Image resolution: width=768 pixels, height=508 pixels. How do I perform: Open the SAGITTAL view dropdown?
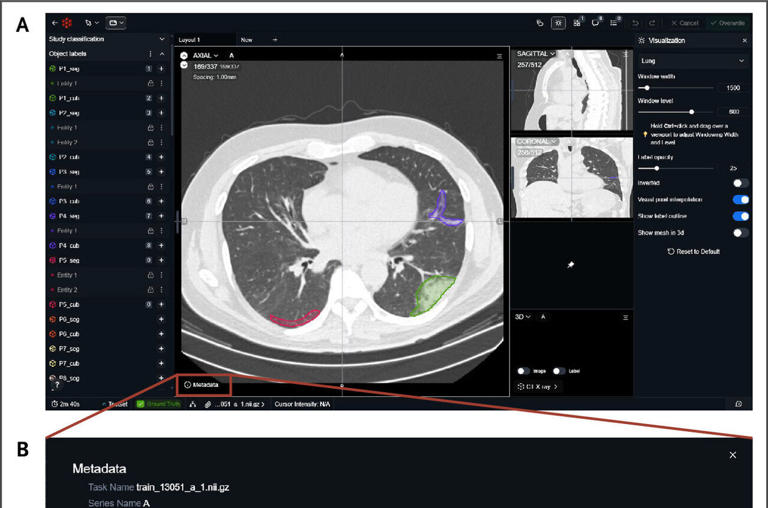(536, 53)
